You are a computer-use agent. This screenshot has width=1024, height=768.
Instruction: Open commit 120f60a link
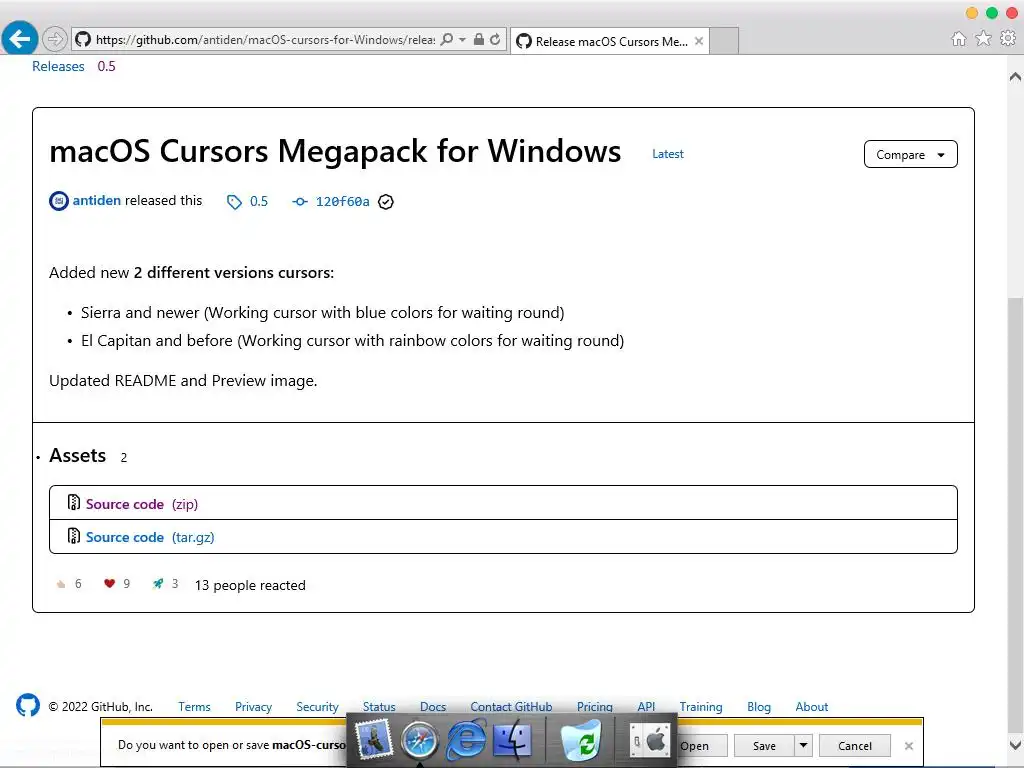pos(342,202)
